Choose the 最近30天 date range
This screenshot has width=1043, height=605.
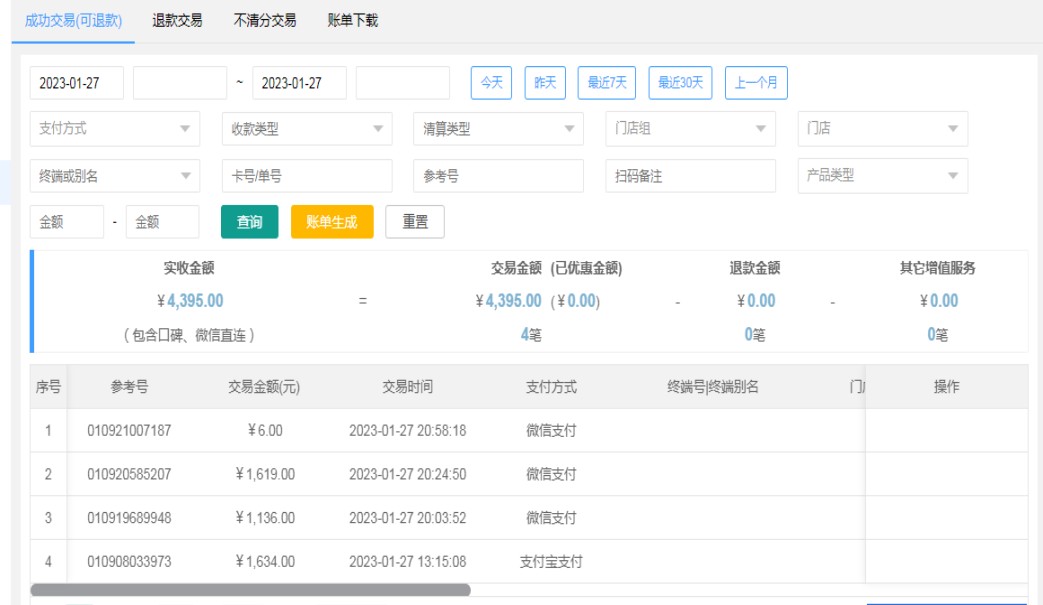(x=680, y=83)
